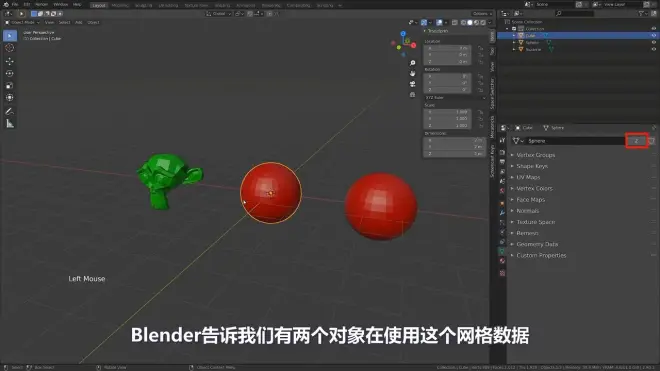Hide the Cube object in outliner
The width and height of the screenshot is (660, 371).
coord(654,36)
